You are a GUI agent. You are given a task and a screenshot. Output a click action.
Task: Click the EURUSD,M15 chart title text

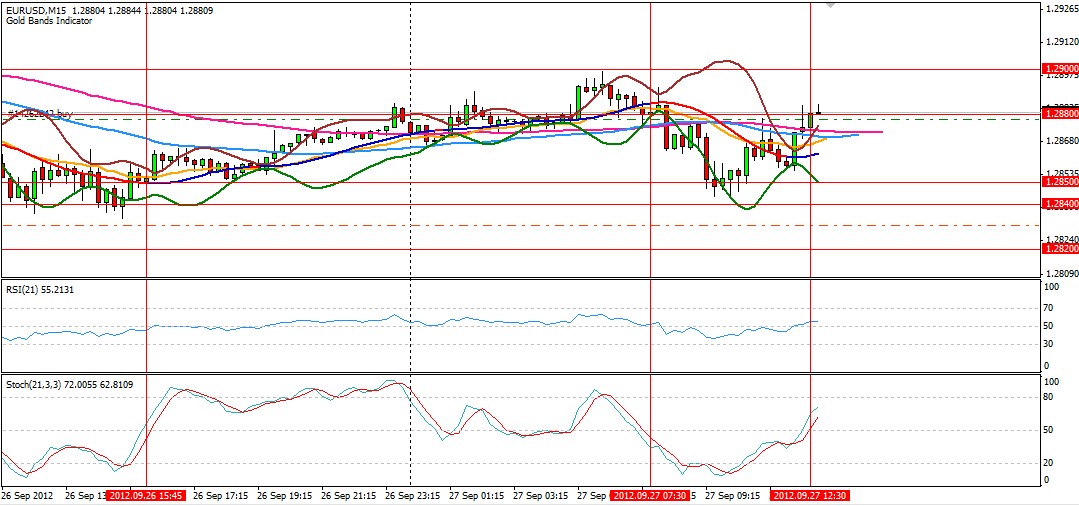(x=36, y=11)
